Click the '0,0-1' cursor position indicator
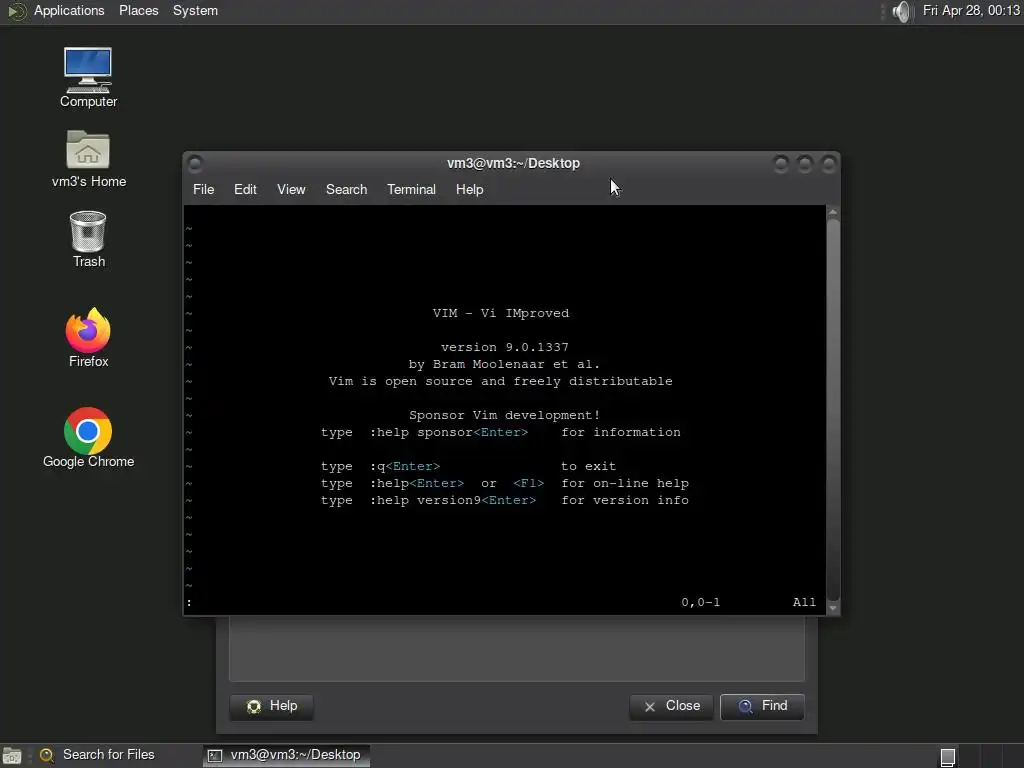 point(701,602)
